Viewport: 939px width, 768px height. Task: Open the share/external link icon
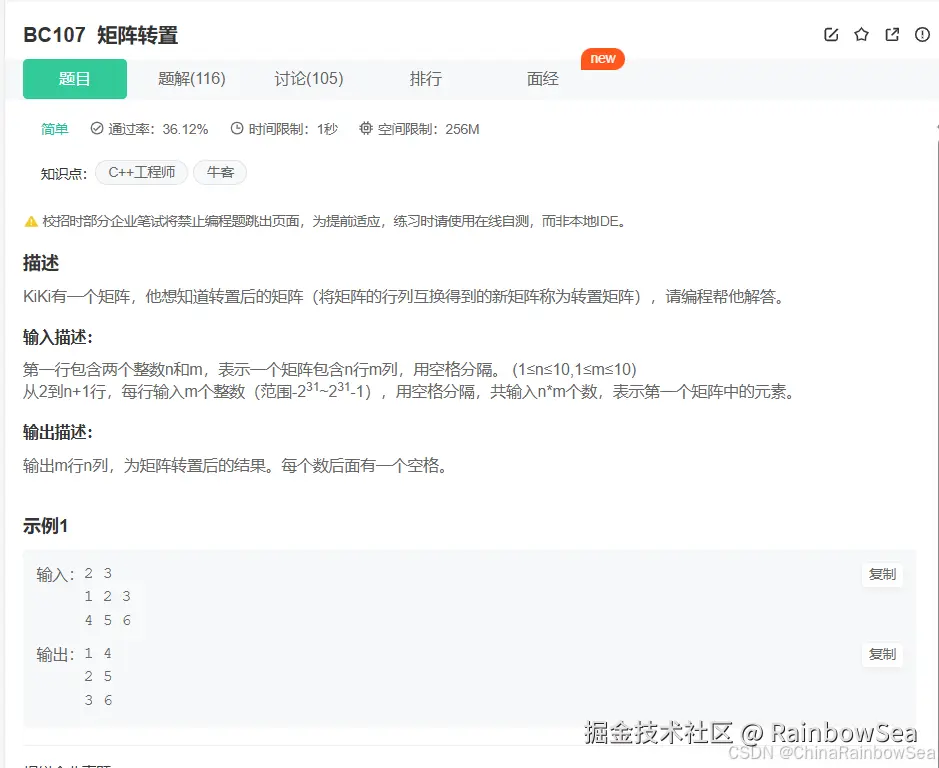890,34
